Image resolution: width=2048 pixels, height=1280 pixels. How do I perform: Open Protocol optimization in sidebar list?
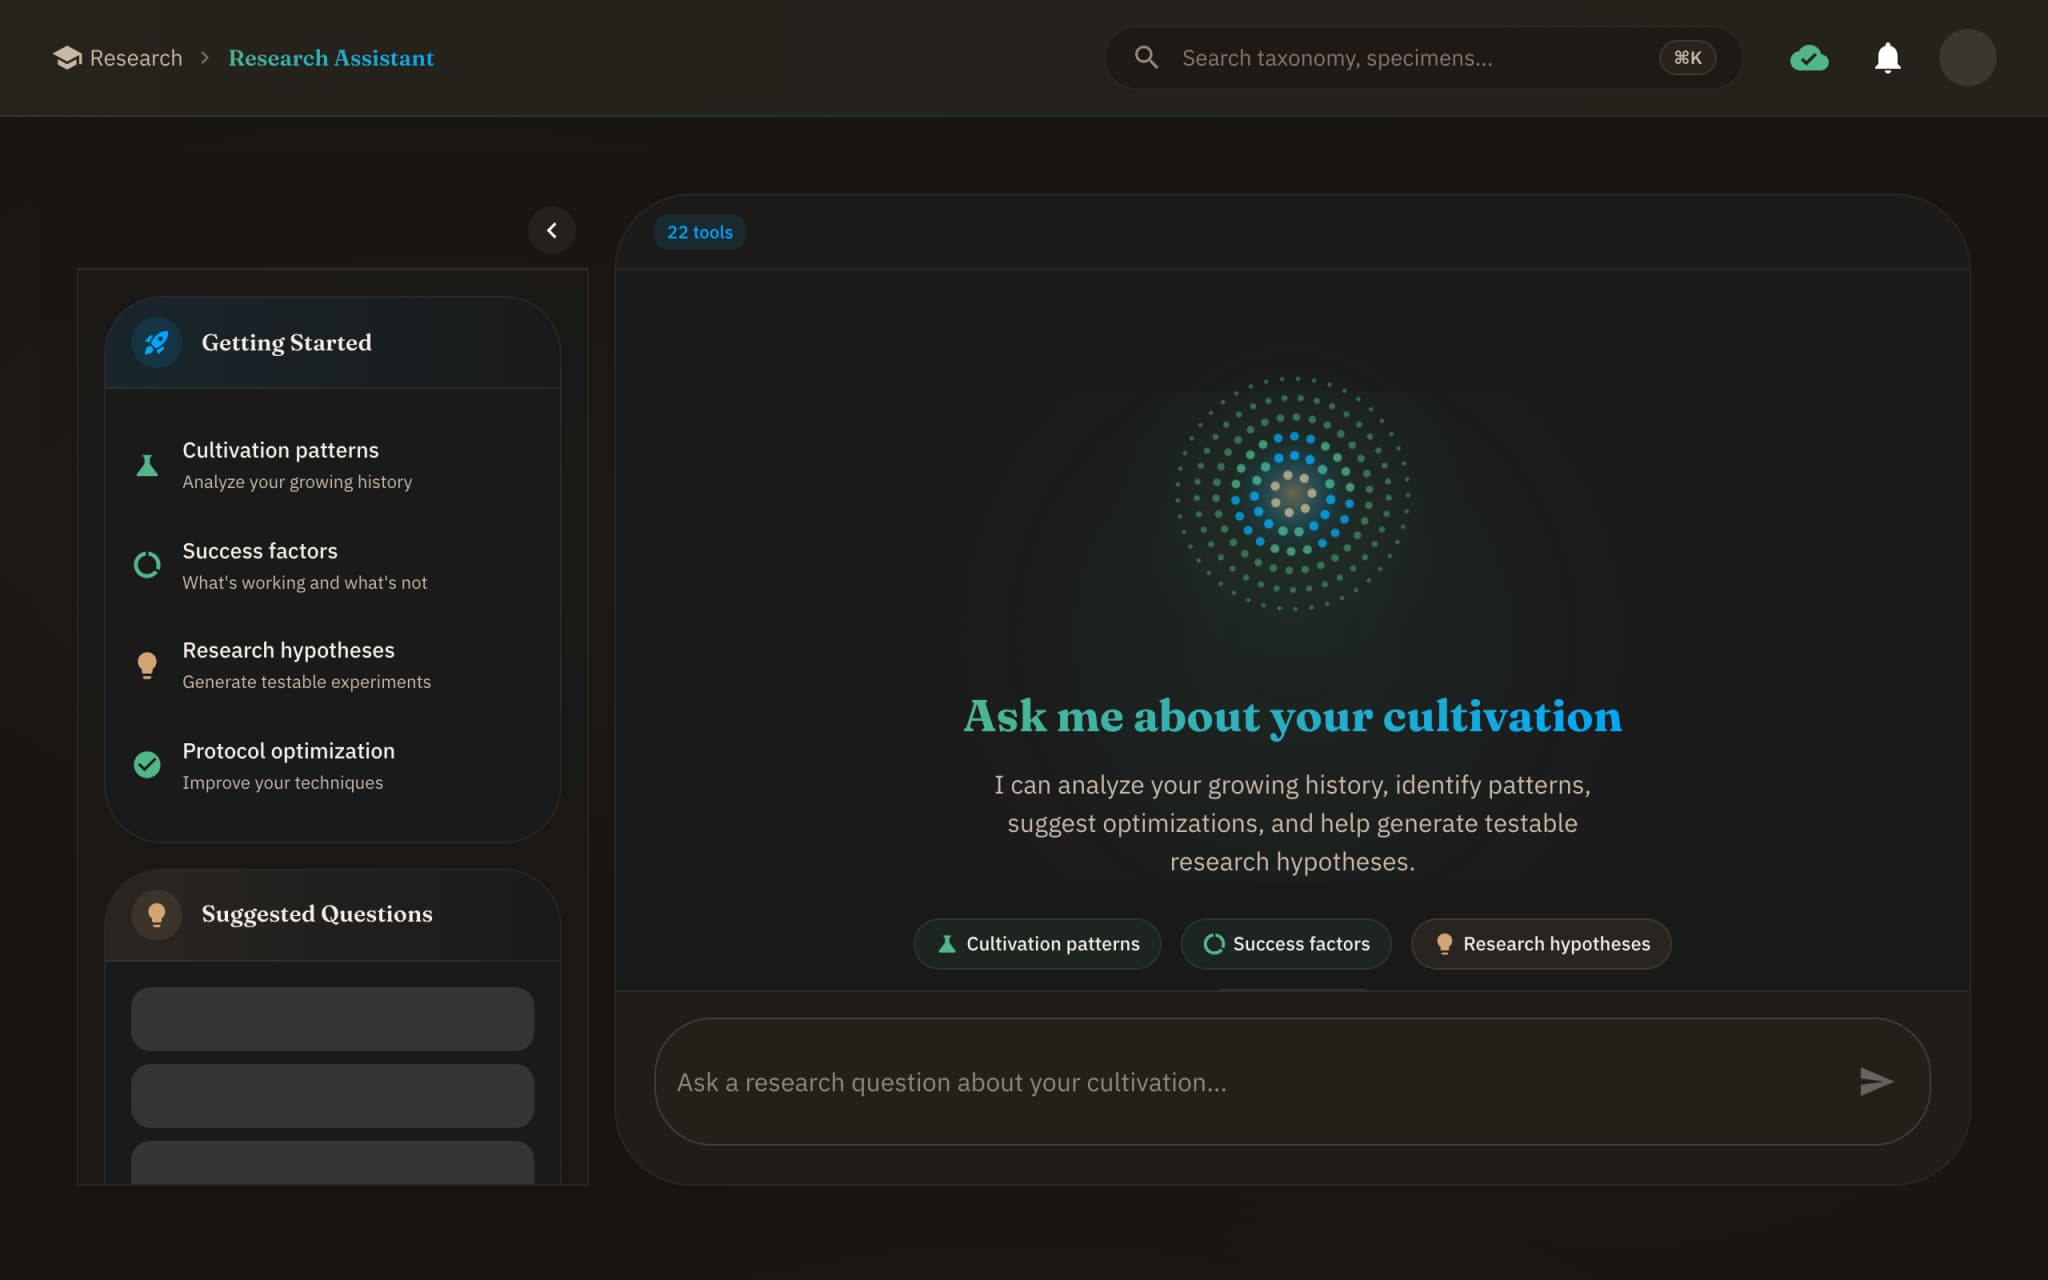pyautogui.click(x=333, y=765)
